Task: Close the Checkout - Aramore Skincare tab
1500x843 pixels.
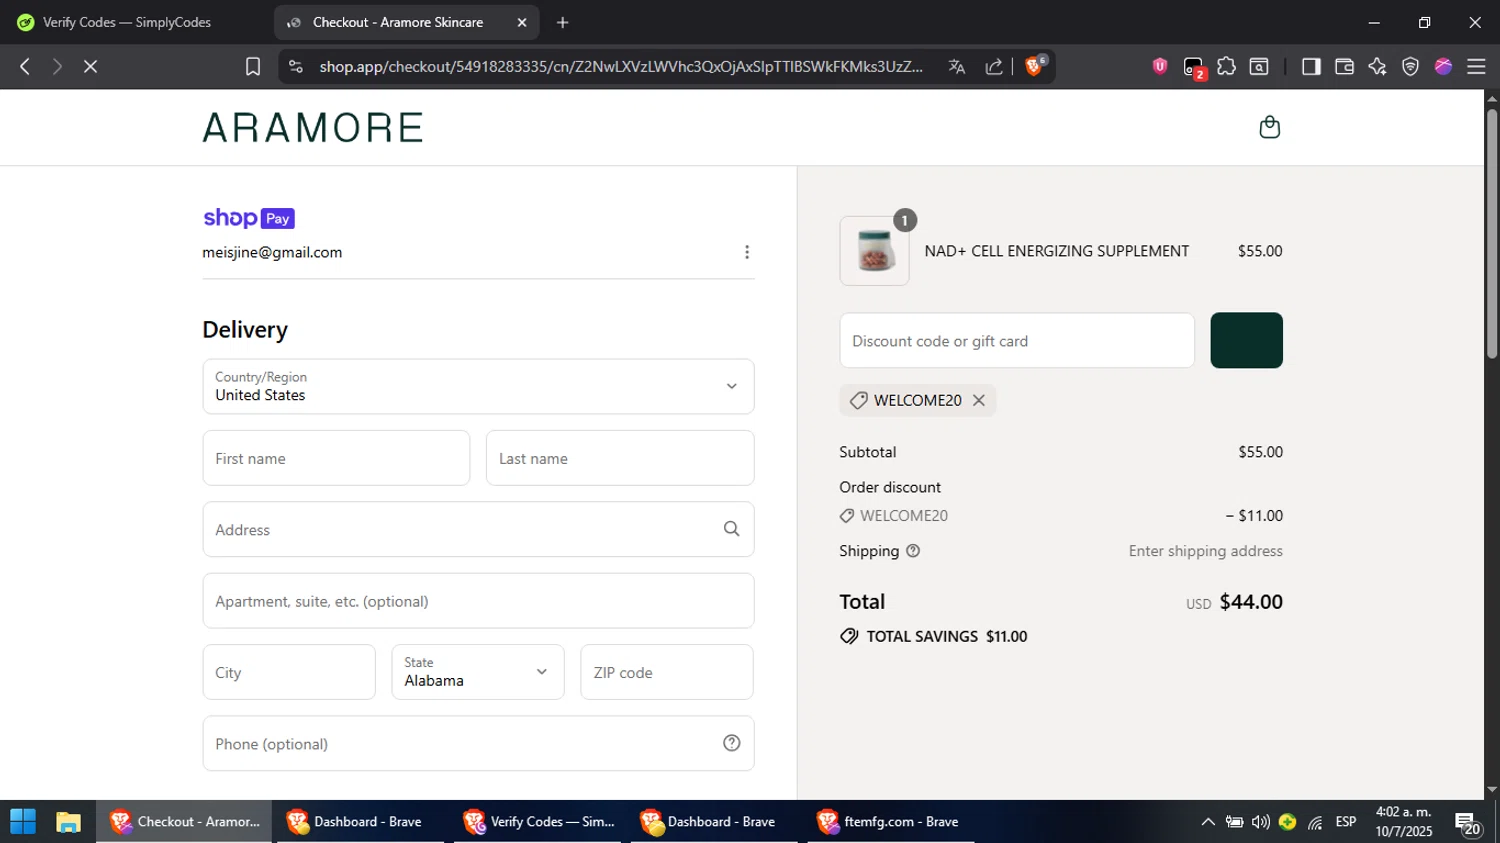Action: pos(522,22)
